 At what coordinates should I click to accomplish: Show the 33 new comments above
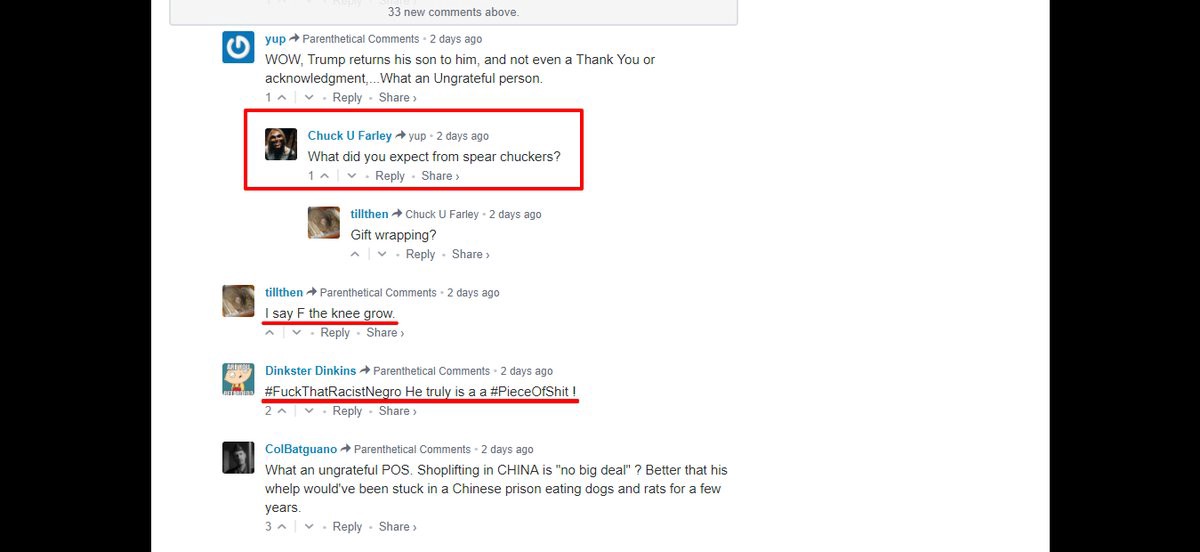(453, 12)
